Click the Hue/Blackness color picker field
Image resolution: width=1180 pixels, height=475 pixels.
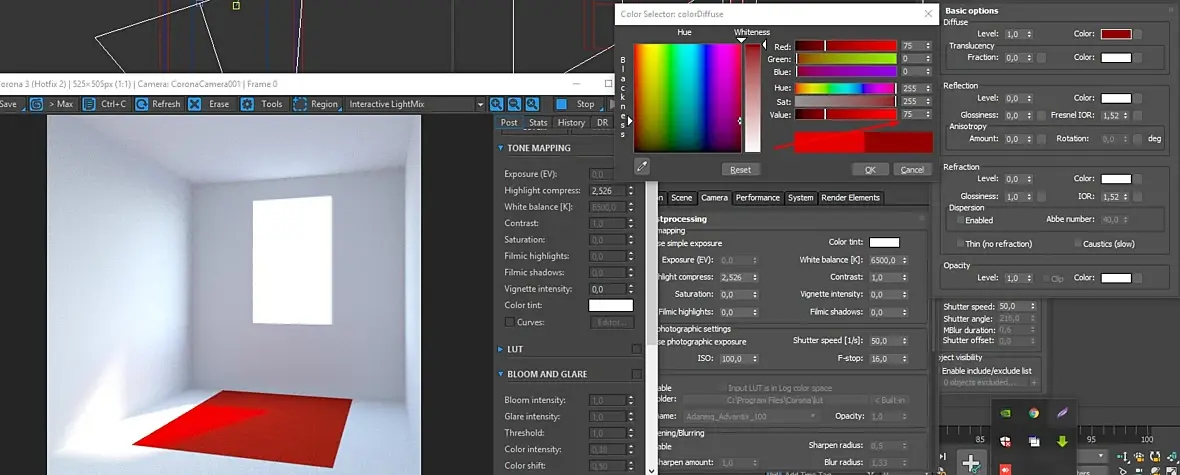[687, 98]
